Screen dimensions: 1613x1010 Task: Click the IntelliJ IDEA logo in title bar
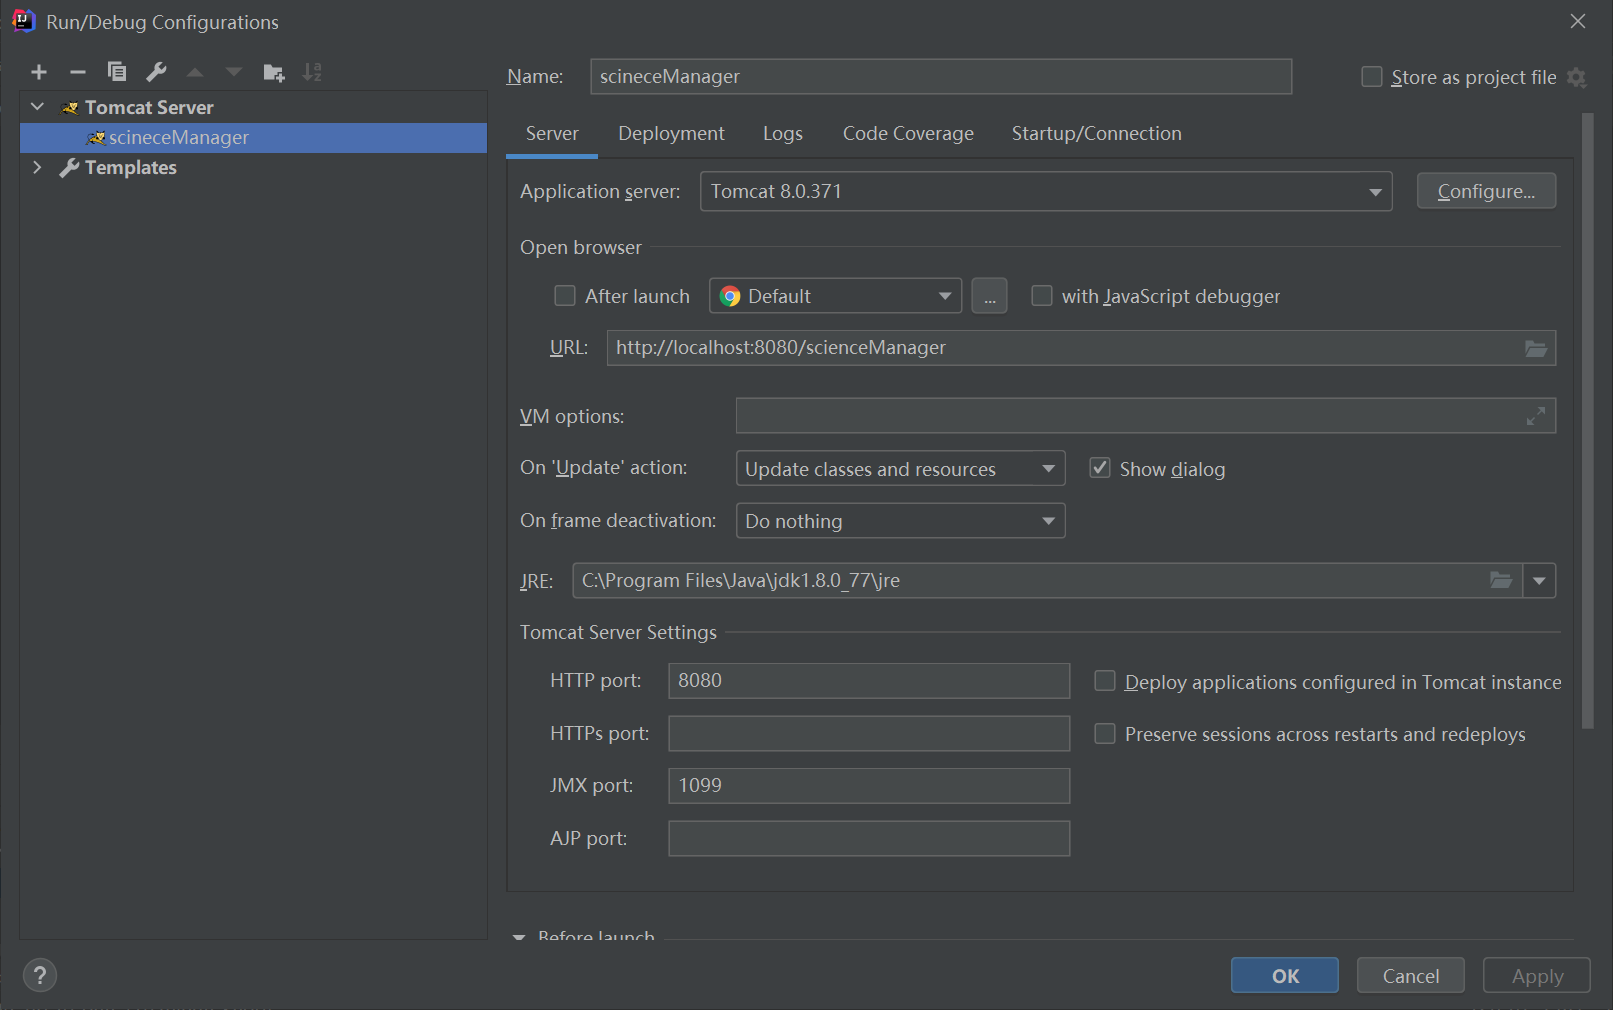(23, 21)
